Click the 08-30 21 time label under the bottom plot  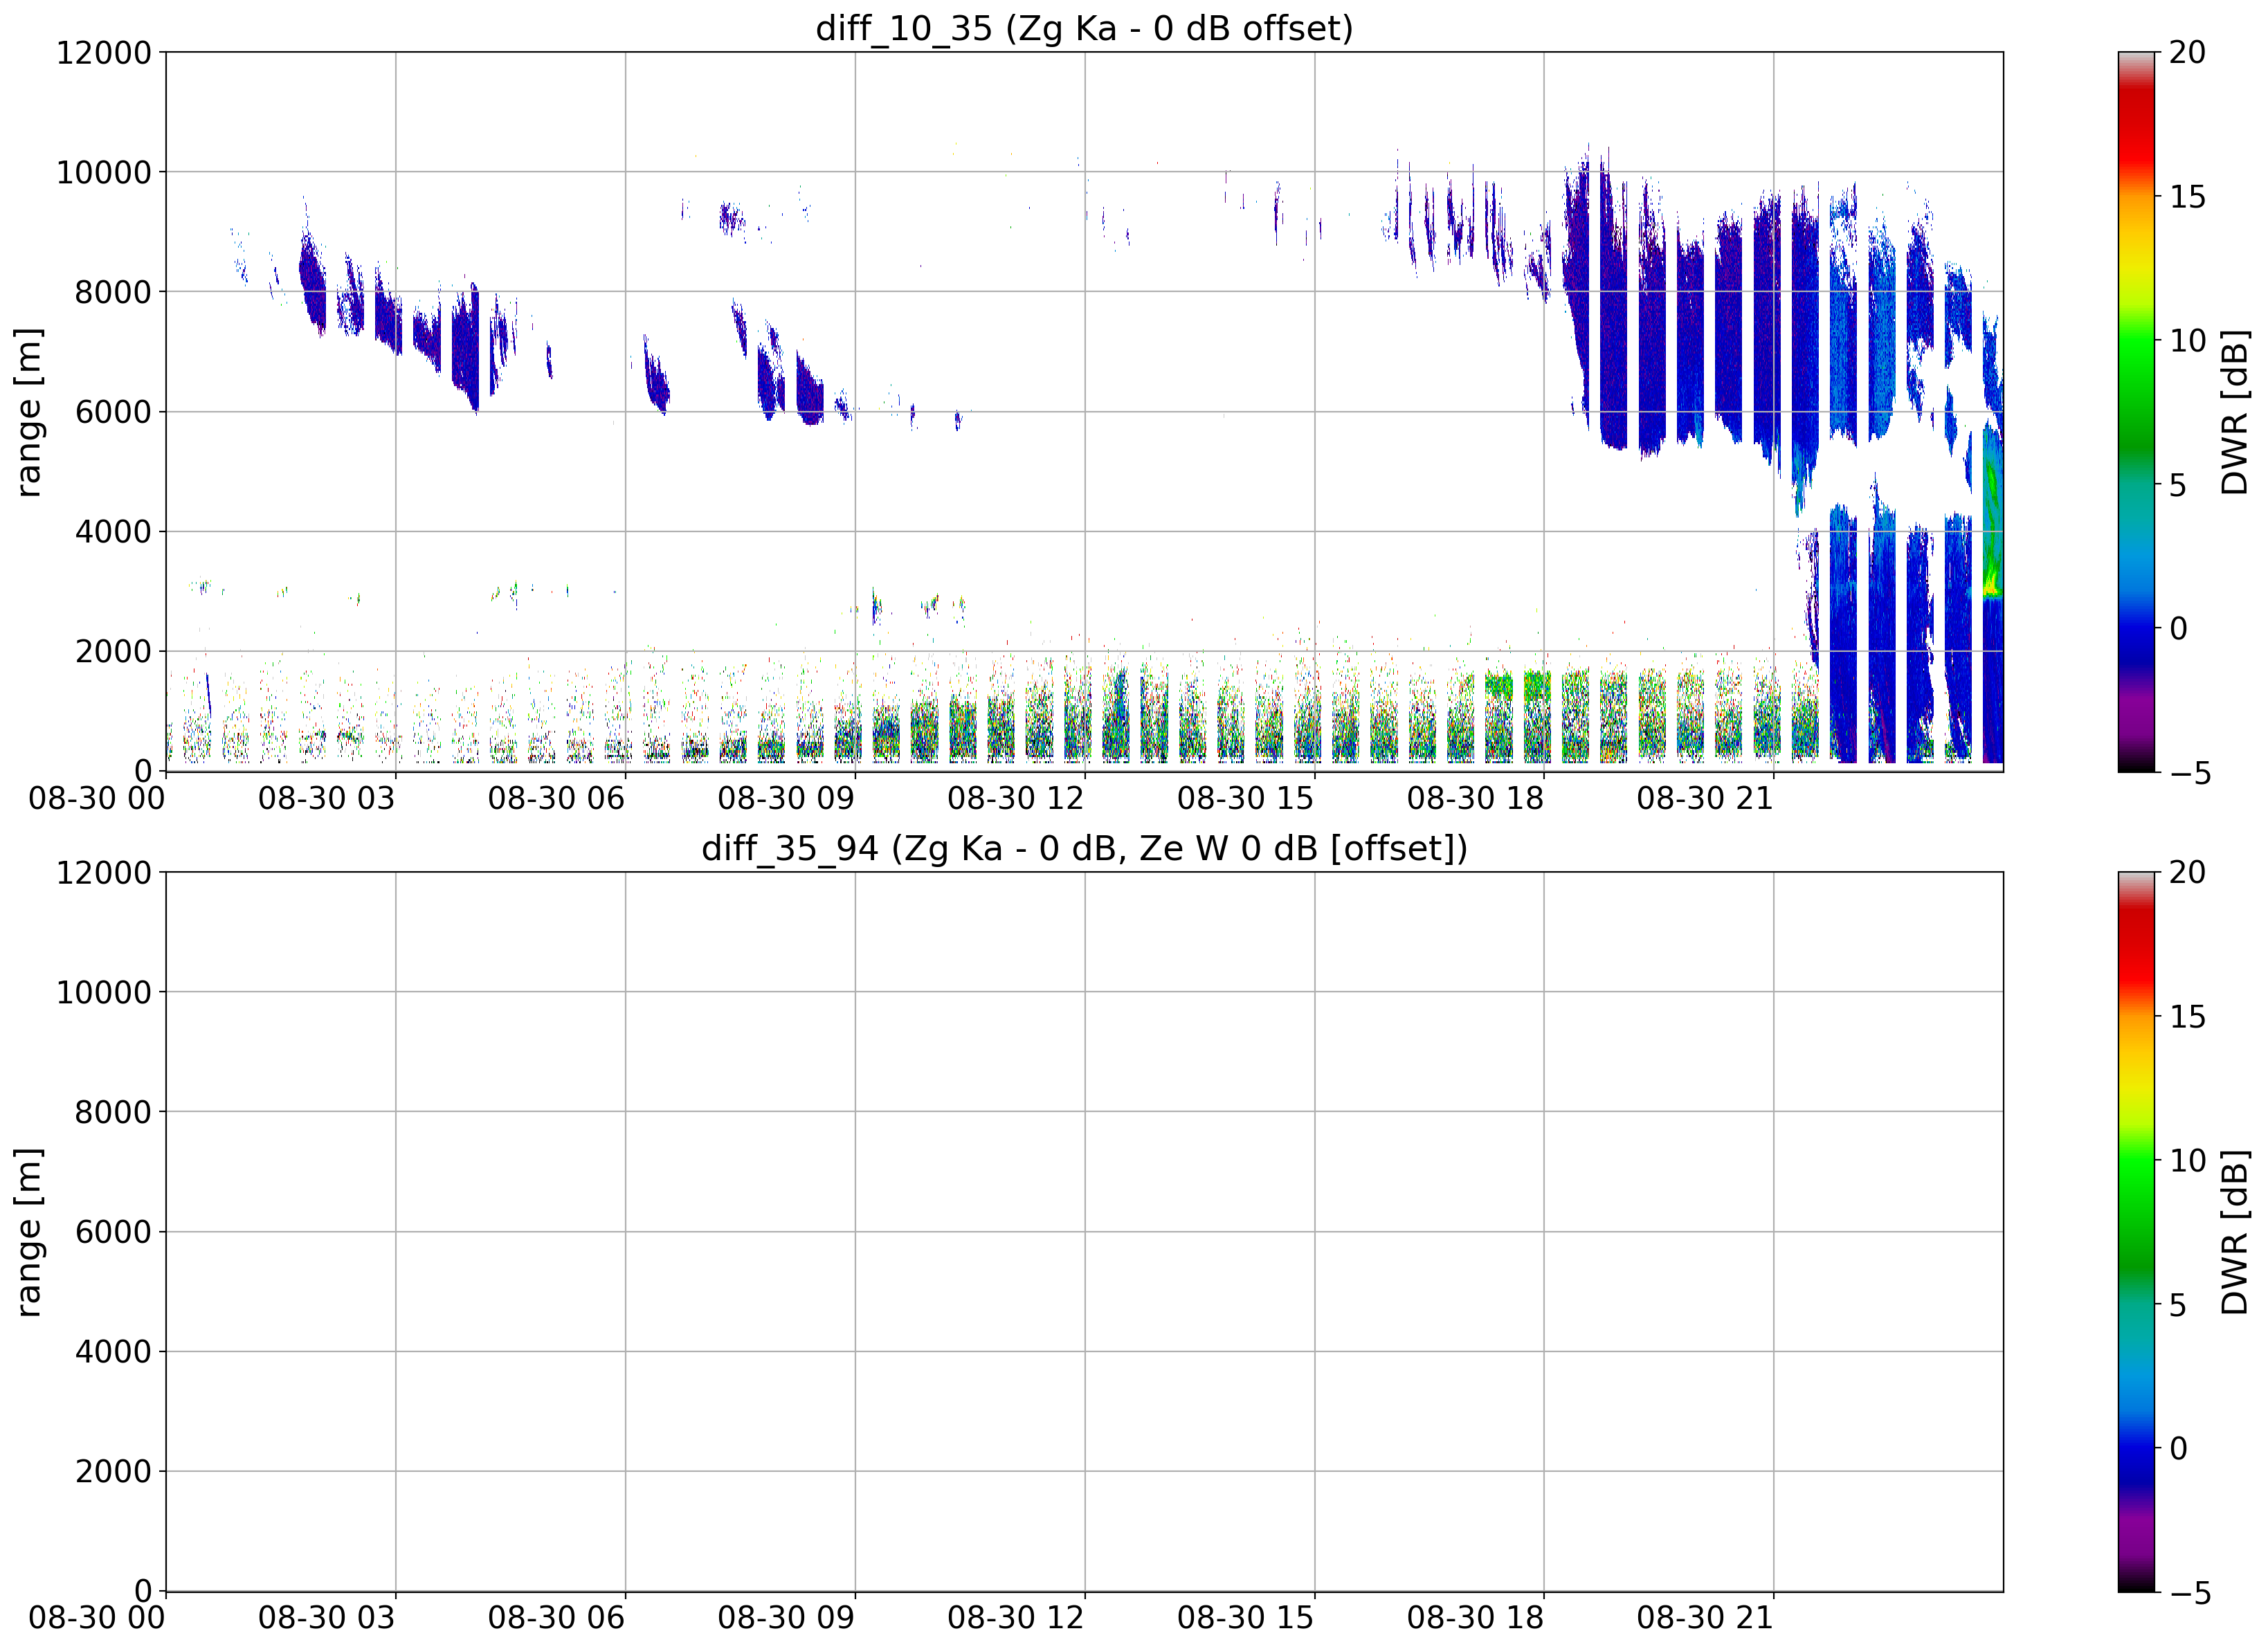[x=1705, y=1619]
